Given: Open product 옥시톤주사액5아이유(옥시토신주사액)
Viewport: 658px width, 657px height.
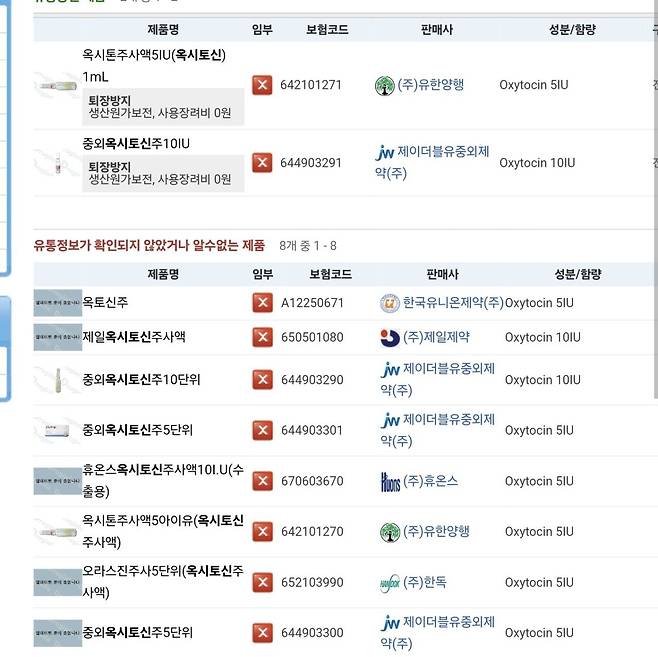Looking at the screenshot, I should click(x=163, y=531).
